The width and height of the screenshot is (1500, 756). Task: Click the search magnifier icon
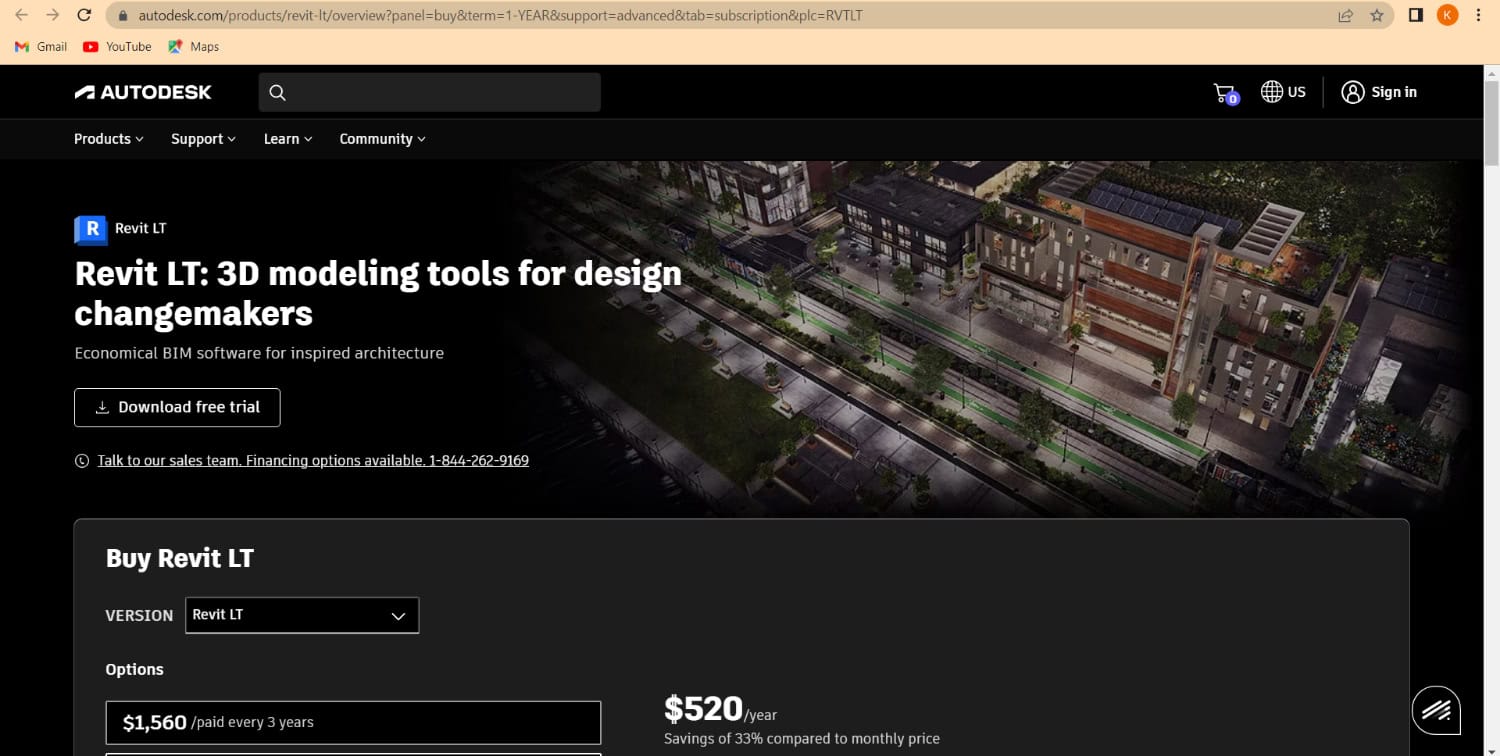(278, 92)
